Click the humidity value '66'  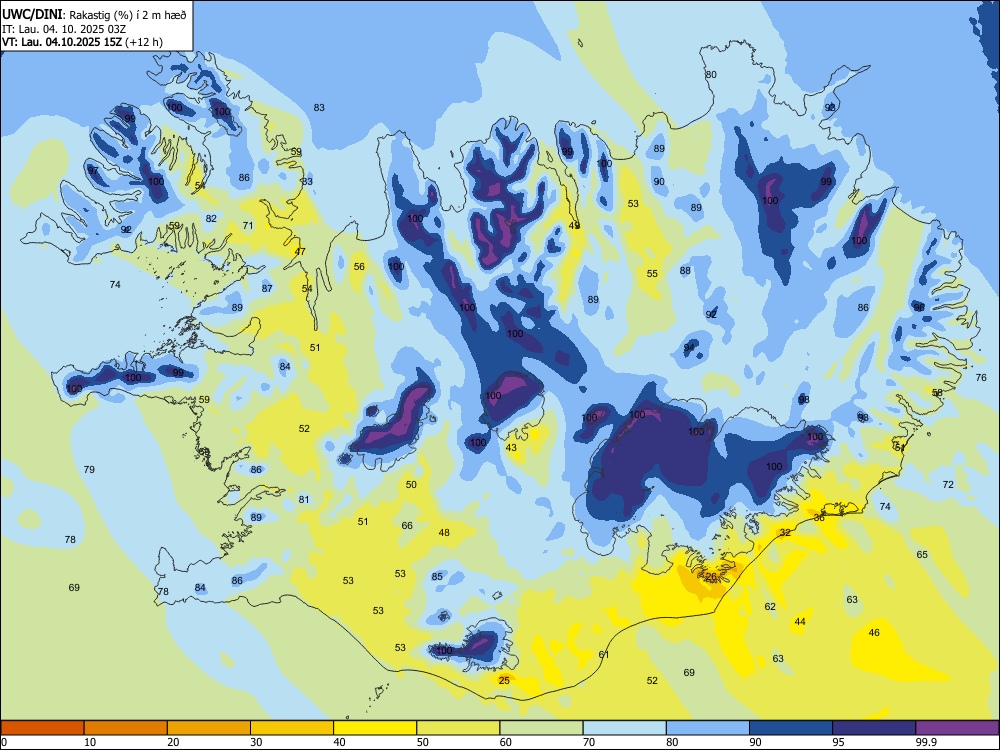(x=407, y=526)
